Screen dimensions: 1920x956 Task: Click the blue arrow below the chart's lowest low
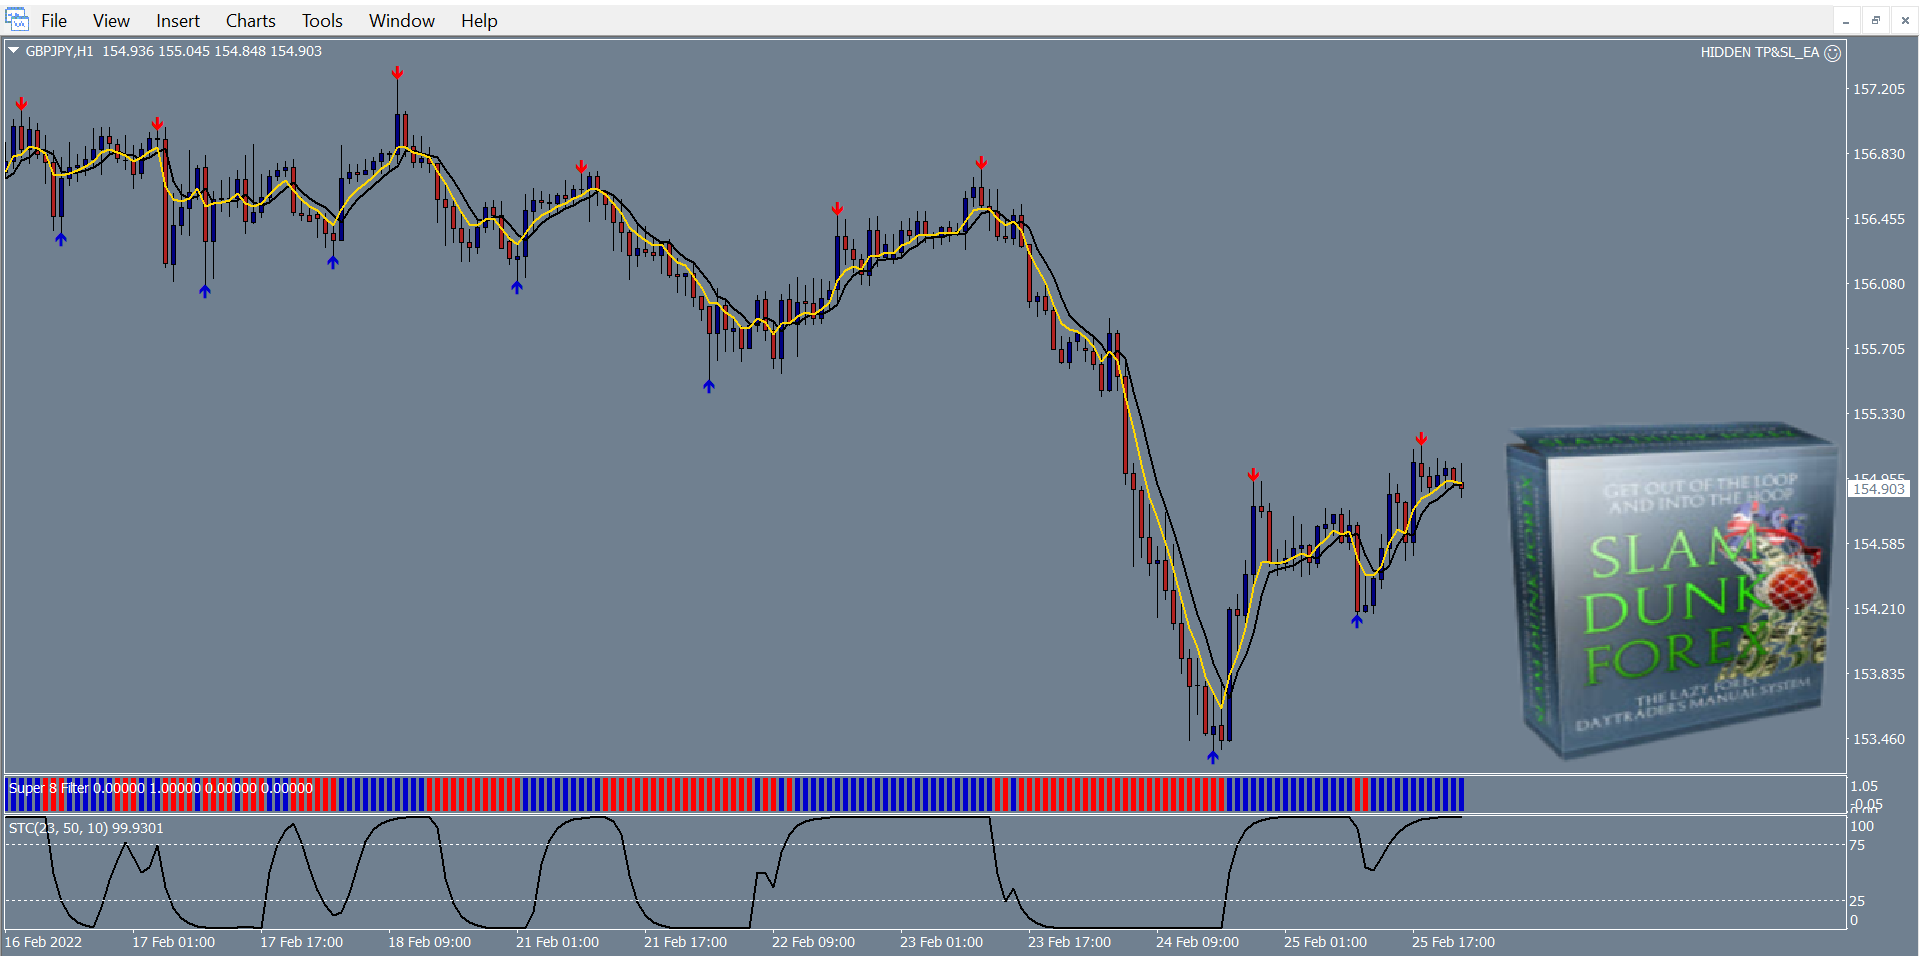coord(1212,757)
